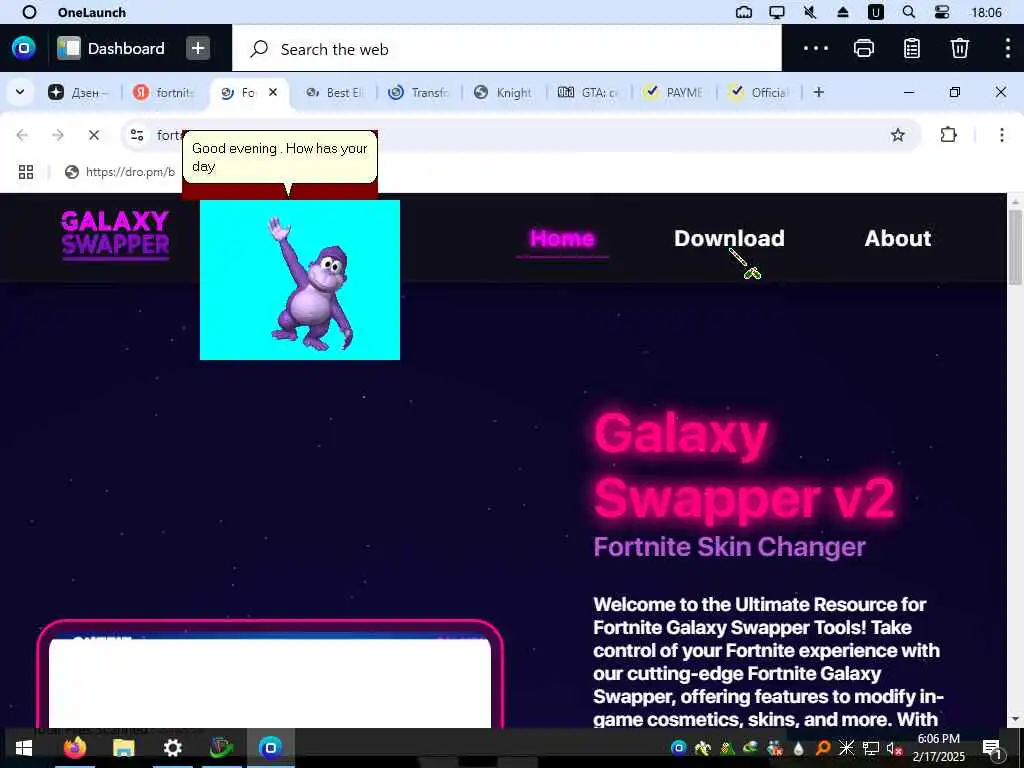This screenshot has width=1024, height=768.
Task: Click the banana tray icon
Action: tap(703, 748)
